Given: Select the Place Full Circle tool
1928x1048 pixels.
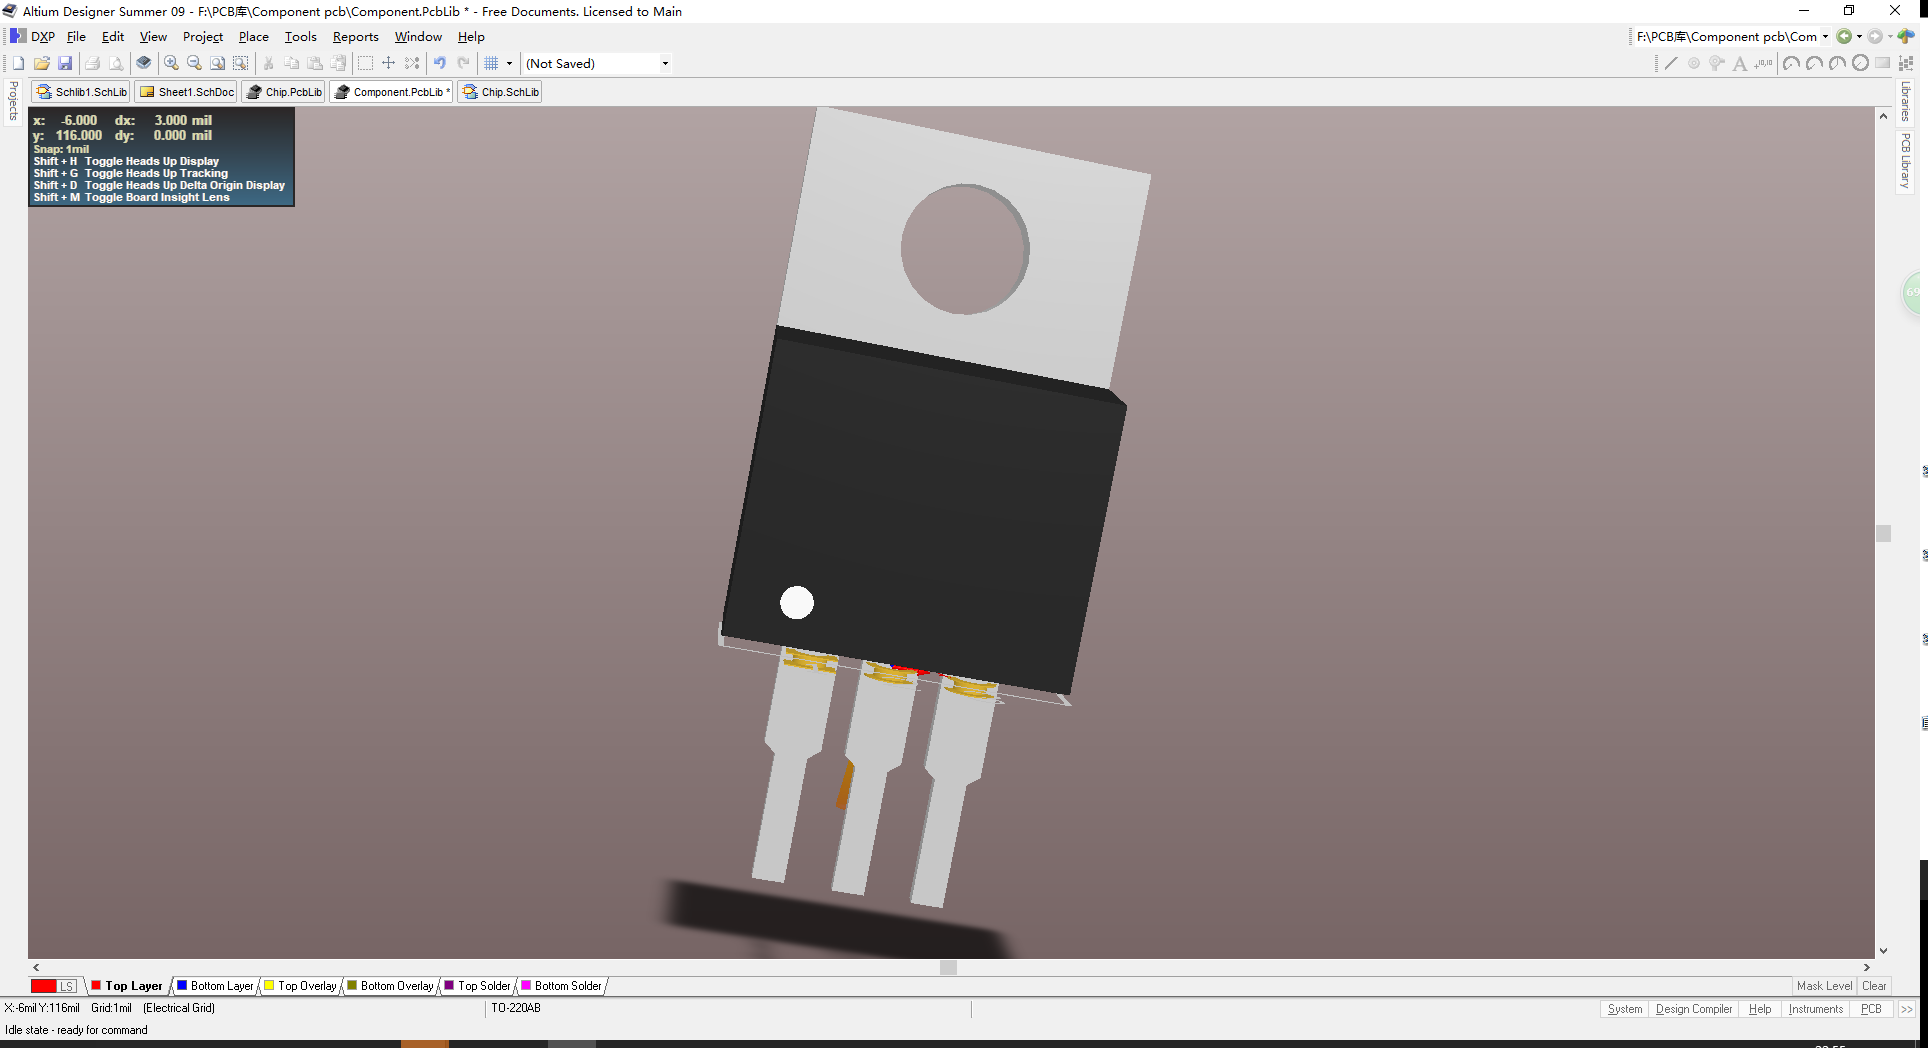Looking at the screenshot, I should coord(1860,63).
